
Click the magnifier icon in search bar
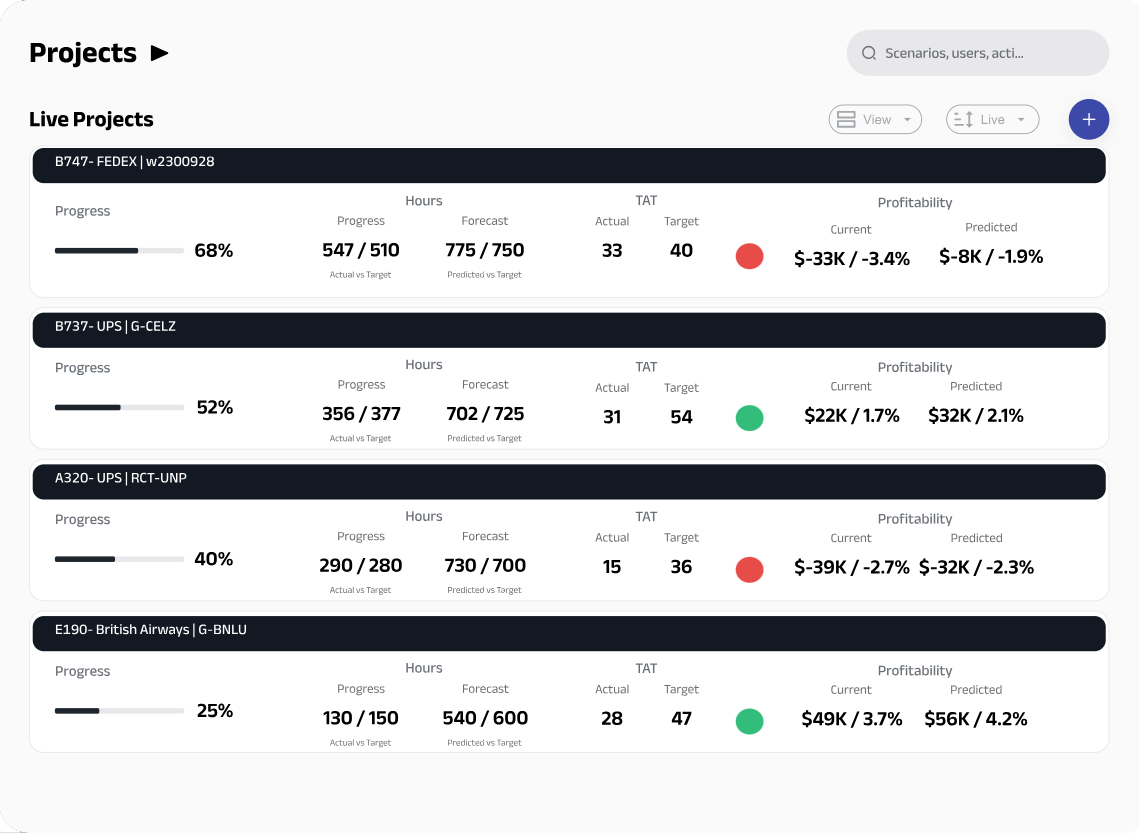pyautogui.click(x=869, y=53)
